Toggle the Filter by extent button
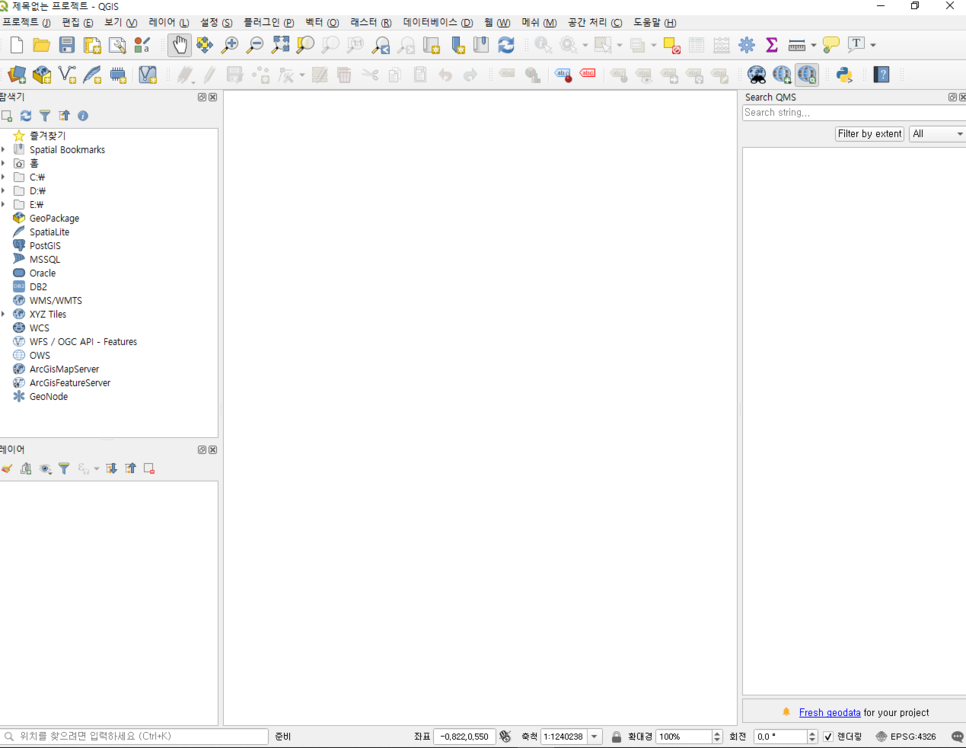Screen dimensions: 966x748 point(869,134)
